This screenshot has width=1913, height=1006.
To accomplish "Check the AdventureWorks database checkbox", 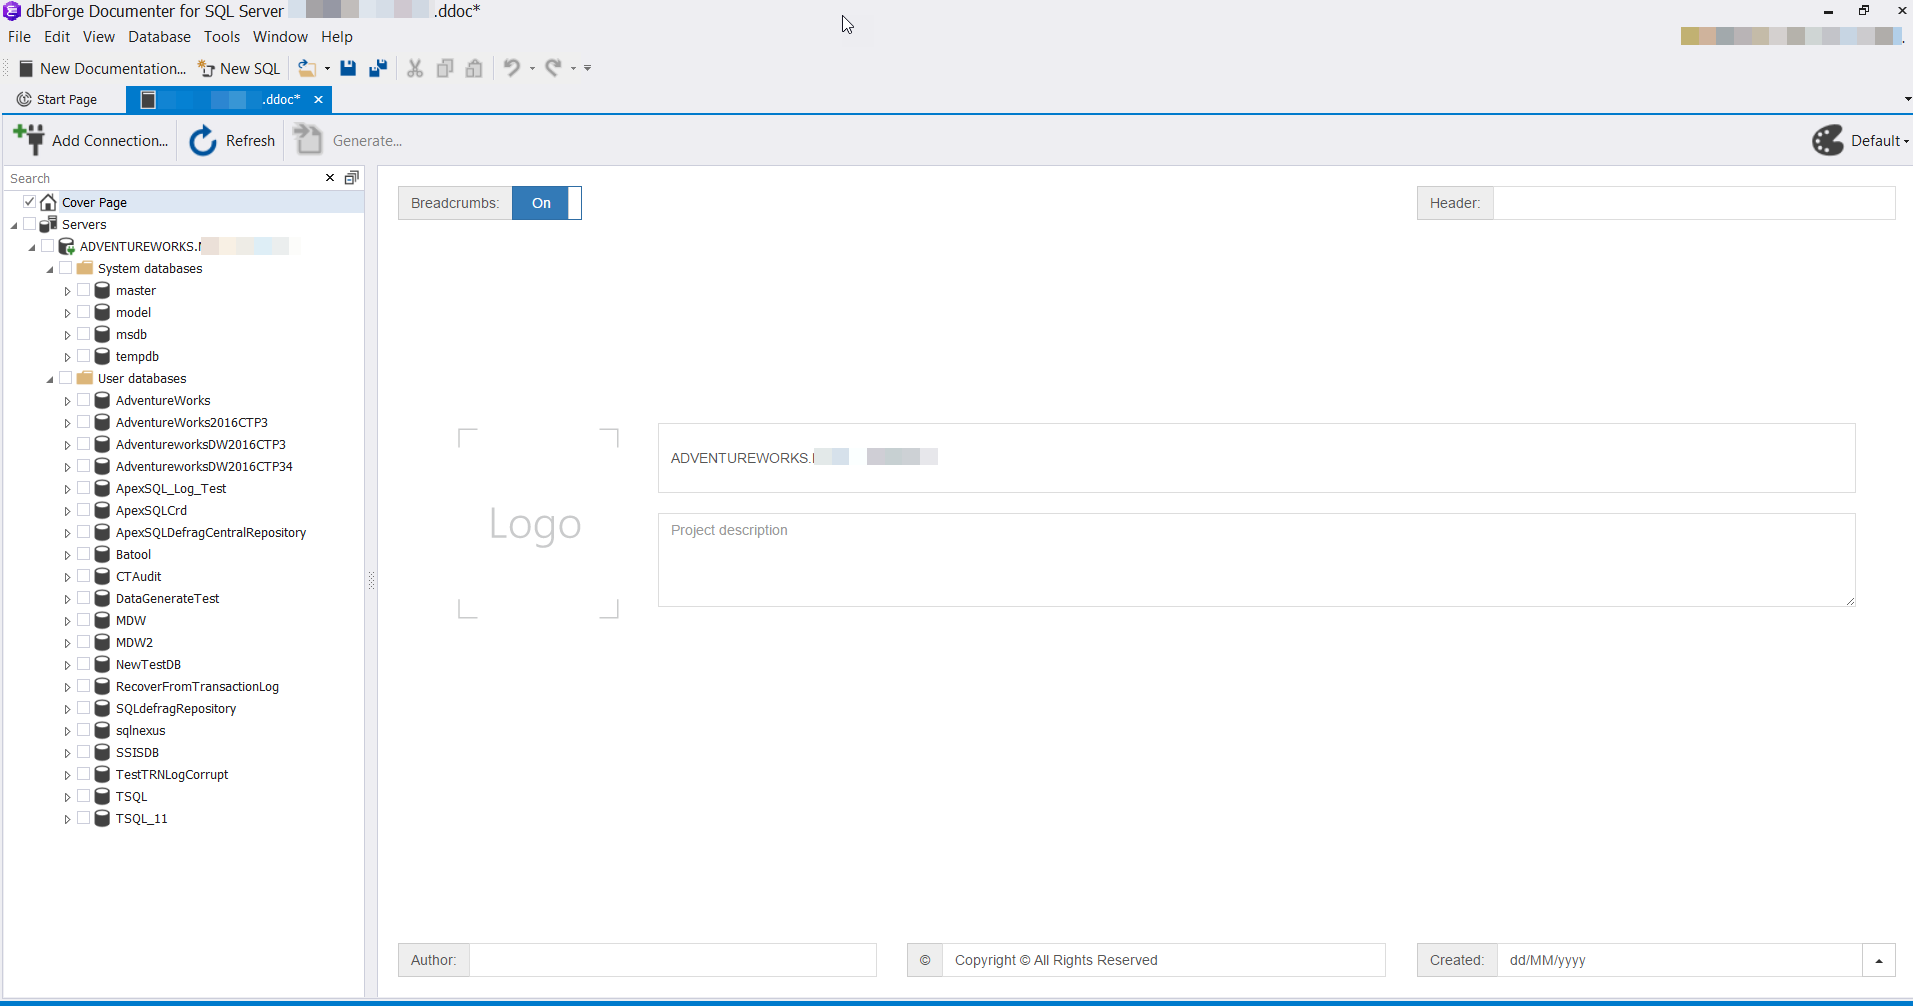I will (84, 400).
